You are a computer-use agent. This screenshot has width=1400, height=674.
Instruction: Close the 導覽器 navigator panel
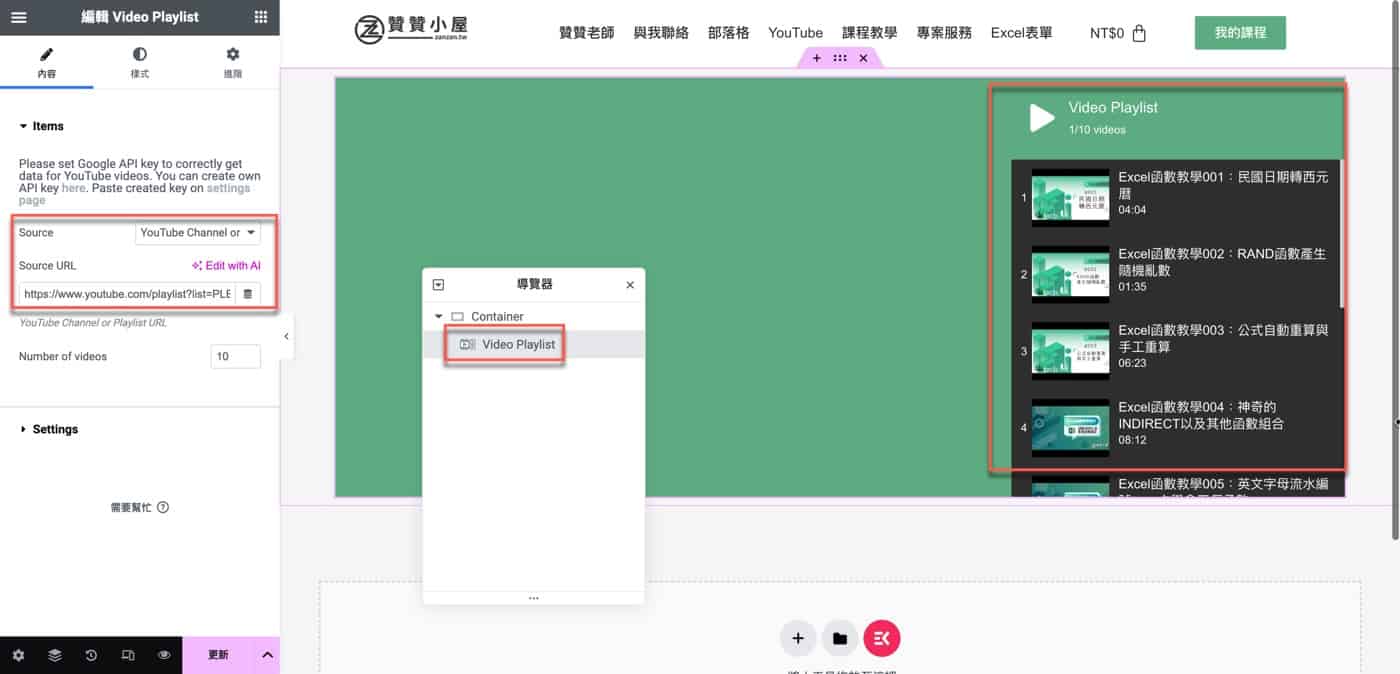630,285
